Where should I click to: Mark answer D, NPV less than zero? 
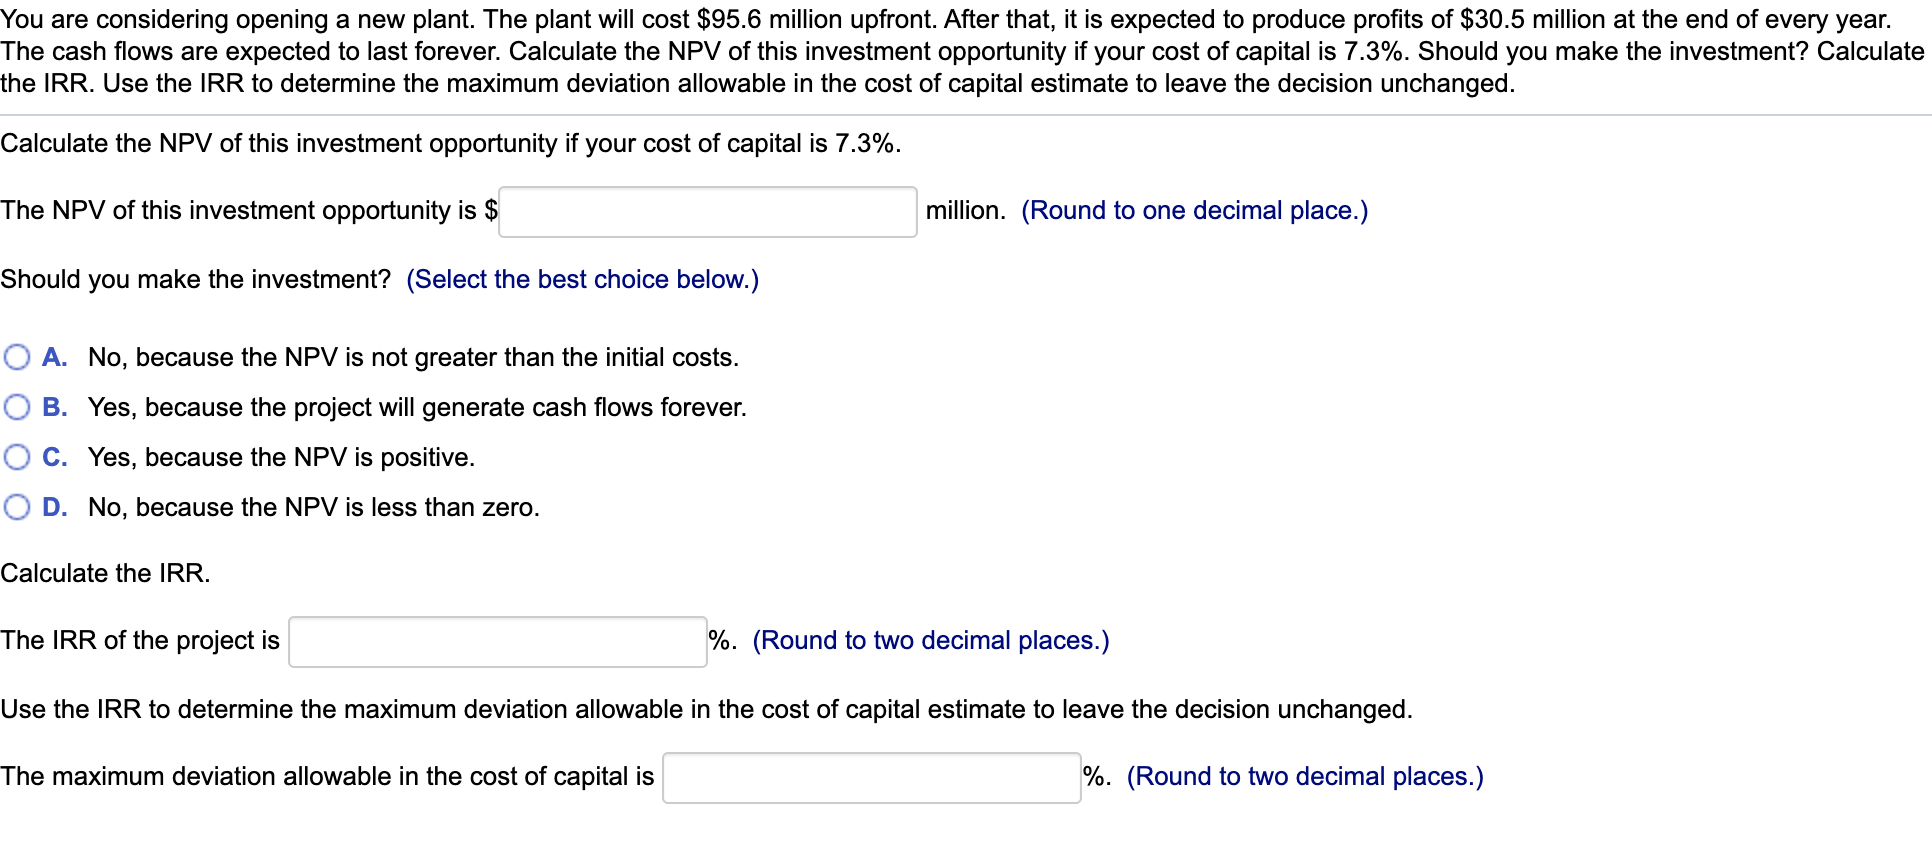pos(17,507)
